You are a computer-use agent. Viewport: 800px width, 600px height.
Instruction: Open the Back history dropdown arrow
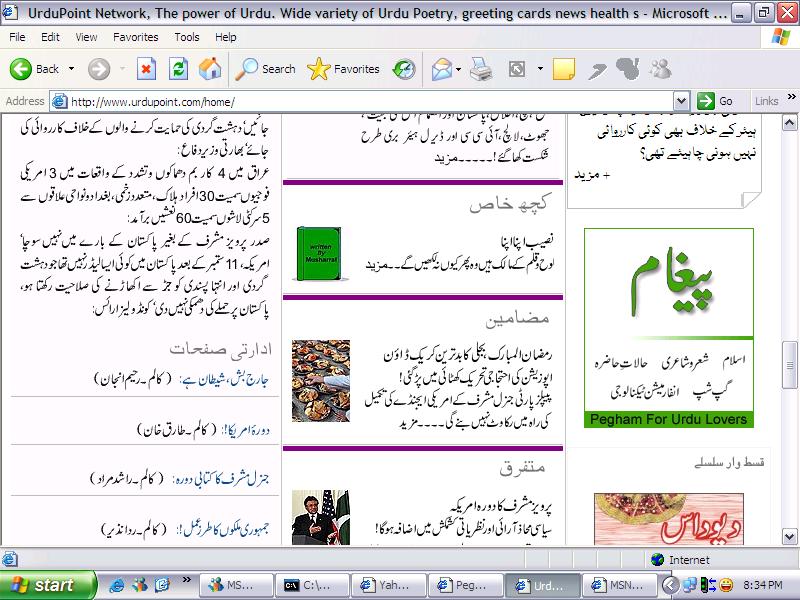point(71,69)
